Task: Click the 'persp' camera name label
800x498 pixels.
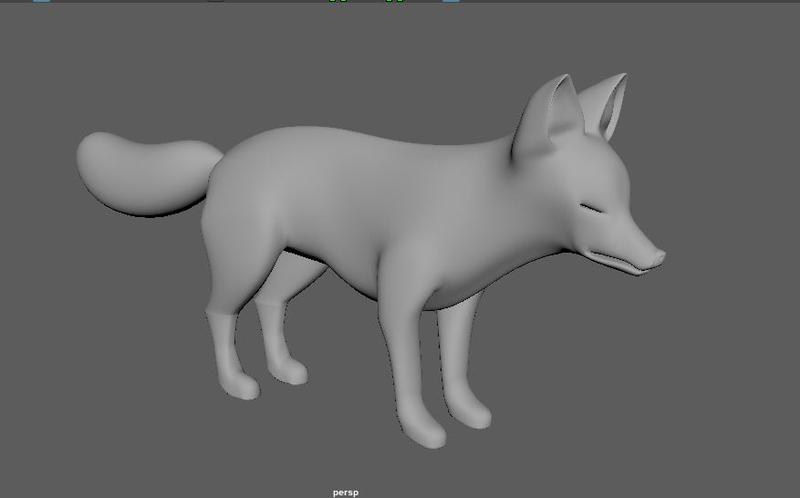Action: [345, 492]
